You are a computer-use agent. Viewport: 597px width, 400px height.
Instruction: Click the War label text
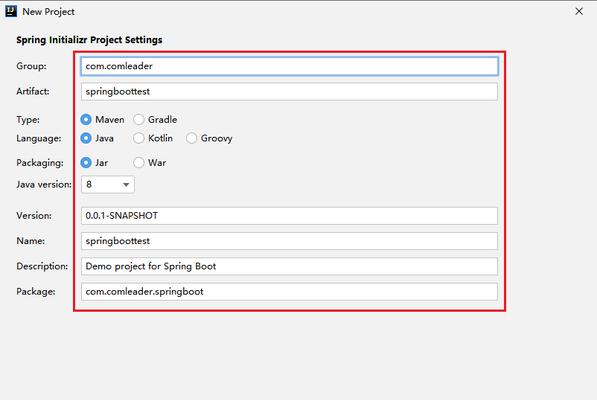tap(157, 163)
